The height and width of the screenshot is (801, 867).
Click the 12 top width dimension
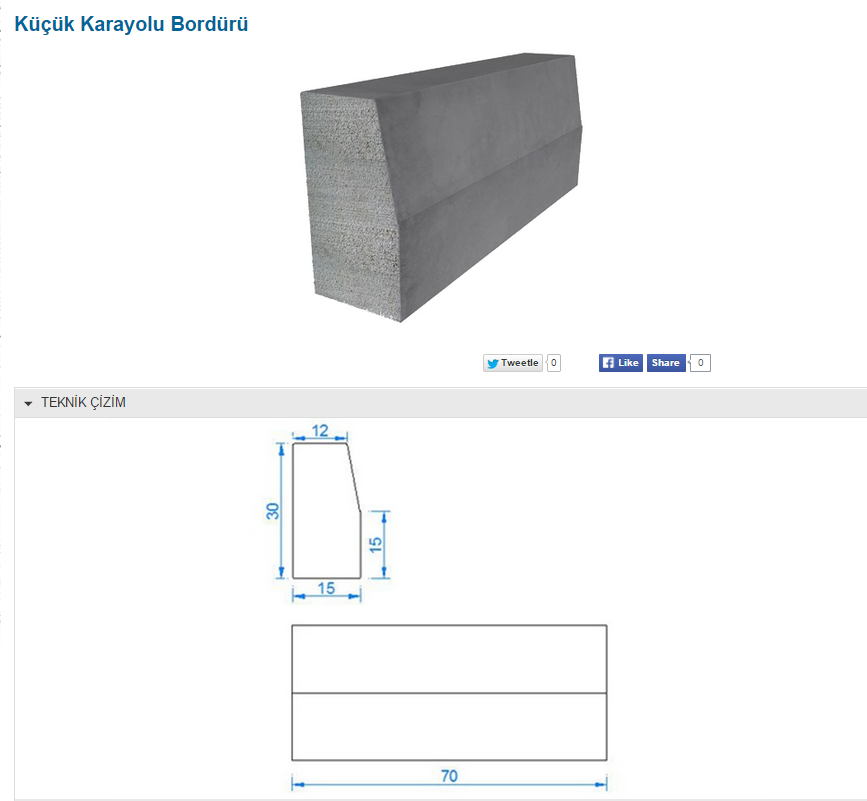click(x=320, y=430)
